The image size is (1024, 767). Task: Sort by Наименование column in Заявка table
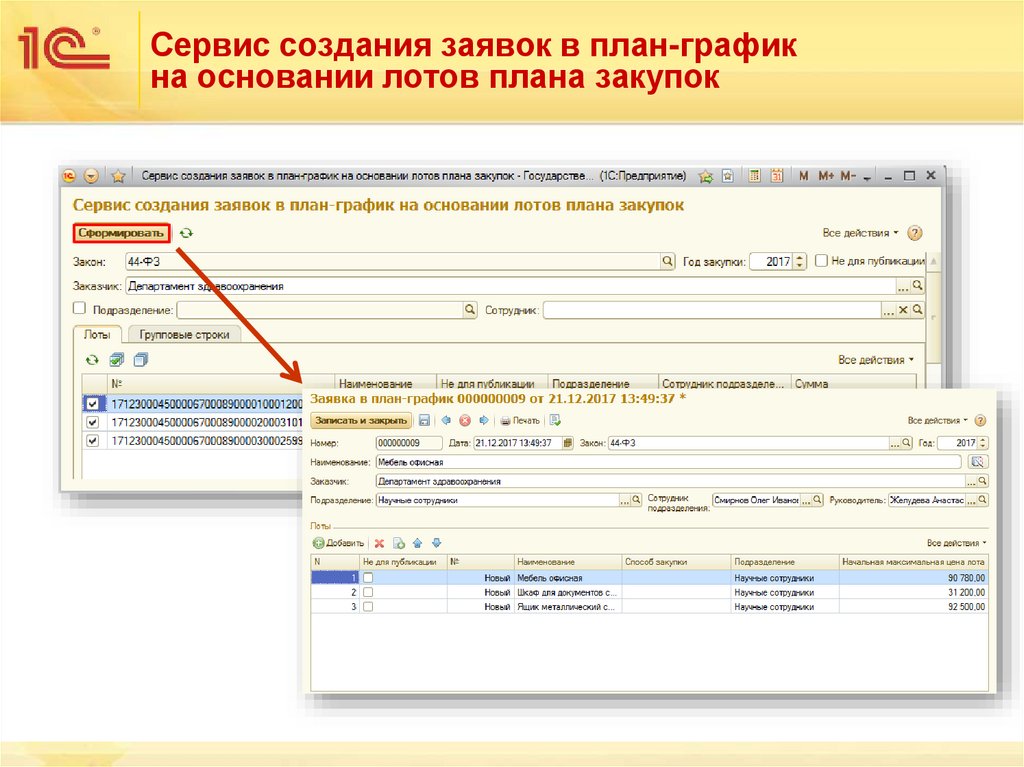(568, 562)
